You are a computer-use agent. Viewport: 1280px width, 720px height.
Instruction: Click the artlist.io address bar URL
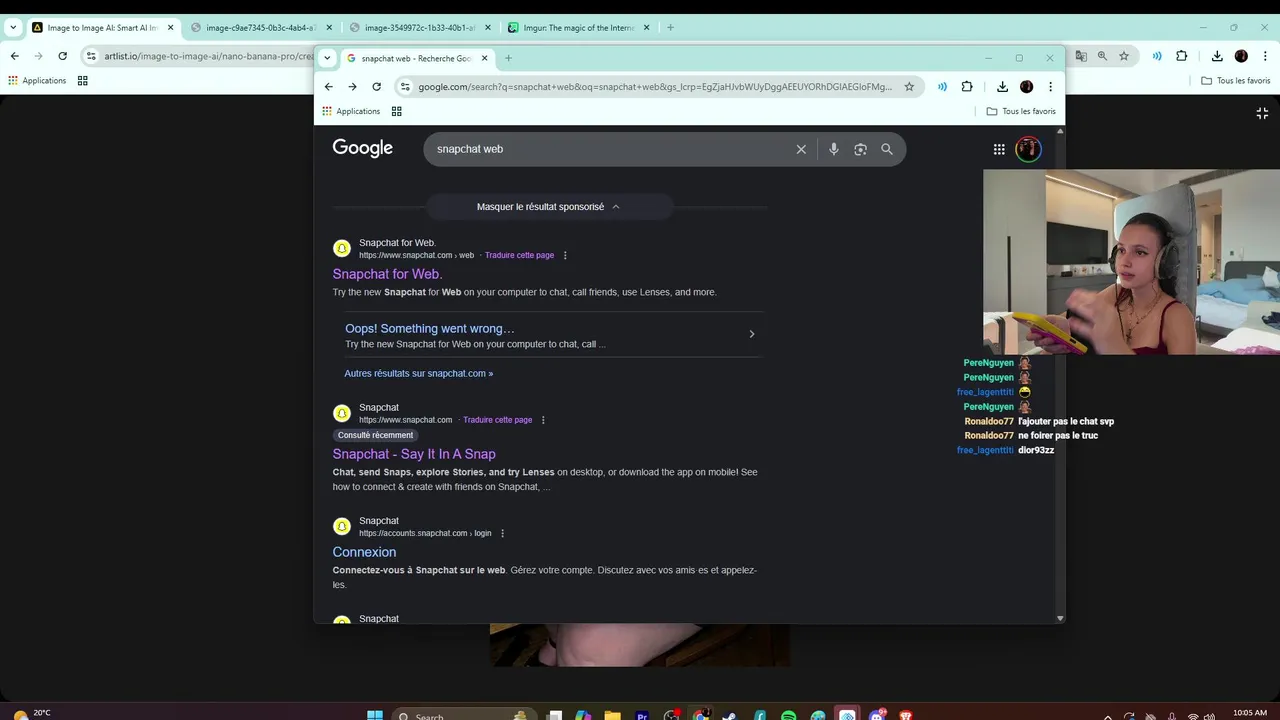click(209, 56)
